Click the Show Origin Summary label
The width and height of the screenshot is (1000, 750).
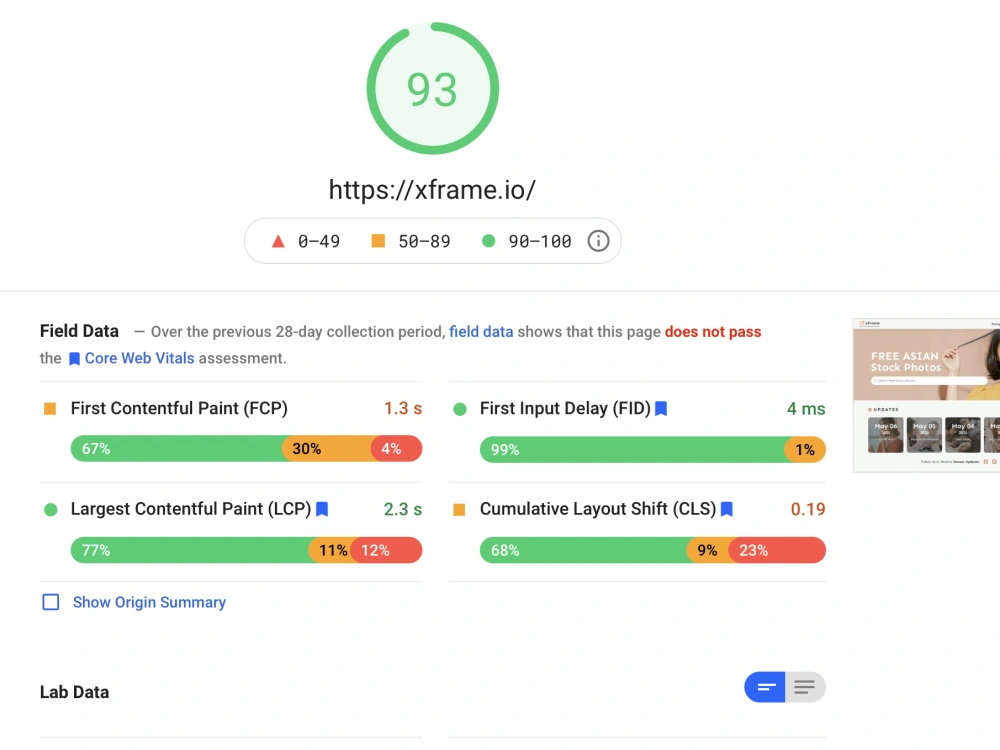point(149,602)
